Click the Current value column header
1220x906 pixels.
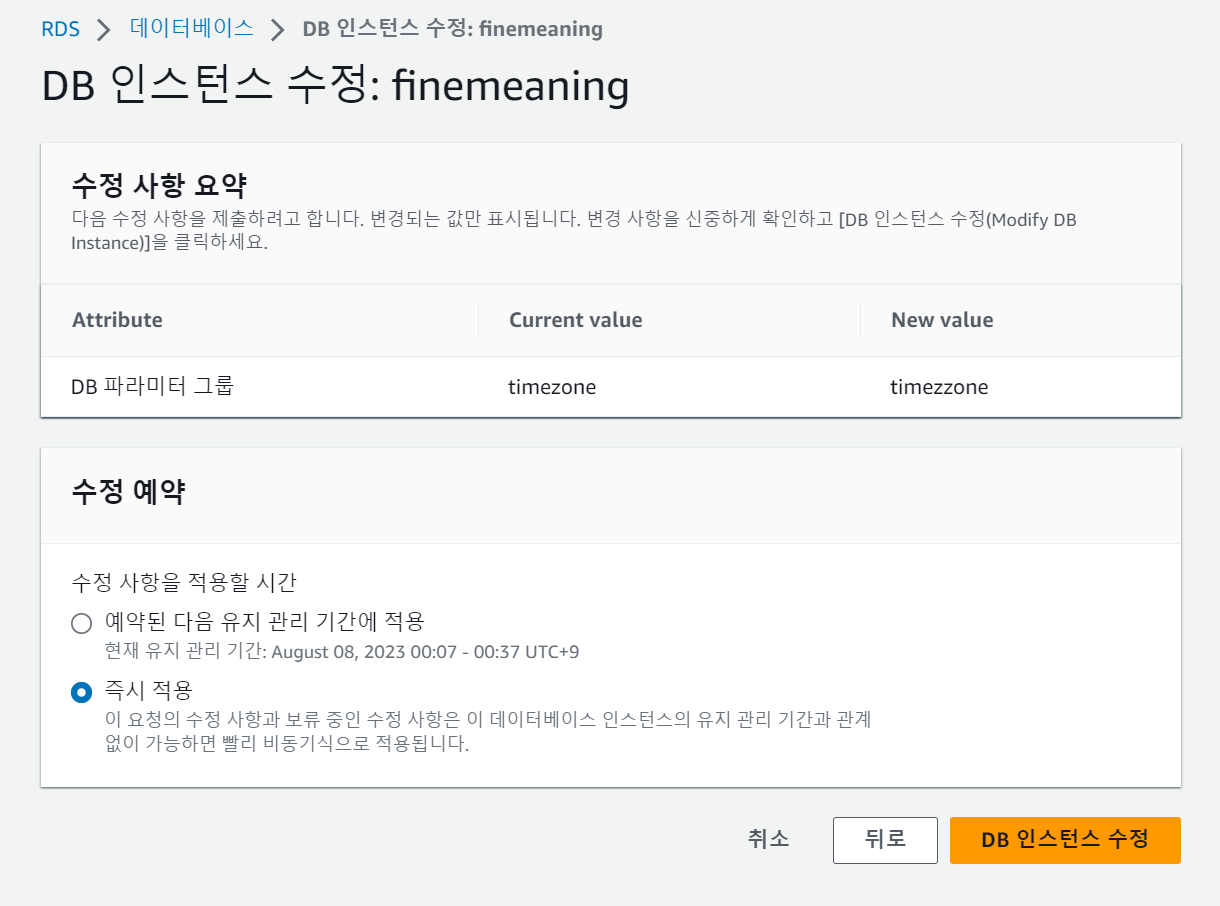click(x=575, y=319)
